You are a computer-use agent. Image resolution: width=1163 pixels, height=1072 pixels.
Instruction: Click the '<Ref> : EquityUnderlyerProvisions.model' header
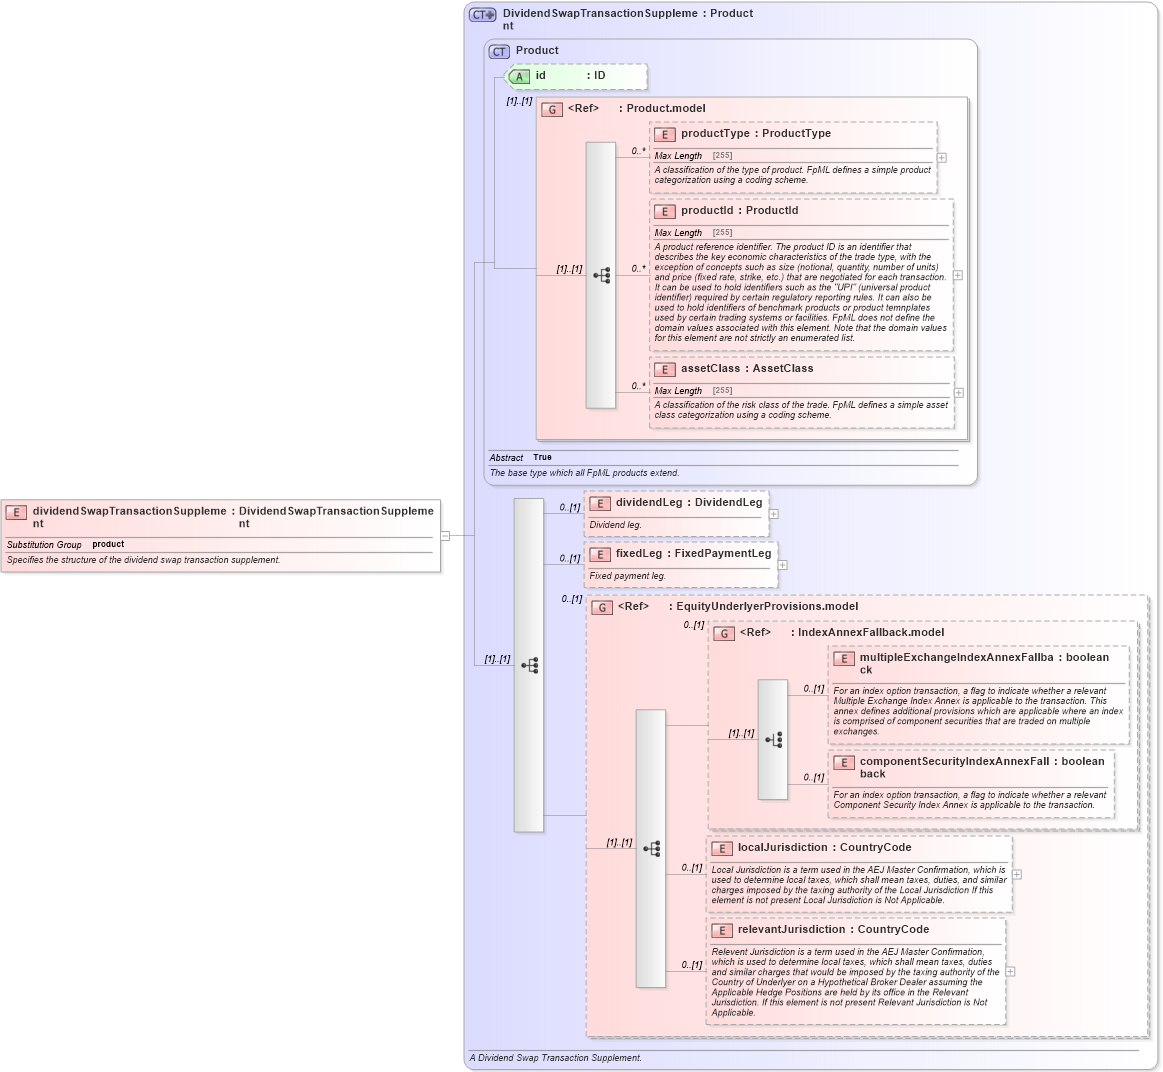point(738,607)
